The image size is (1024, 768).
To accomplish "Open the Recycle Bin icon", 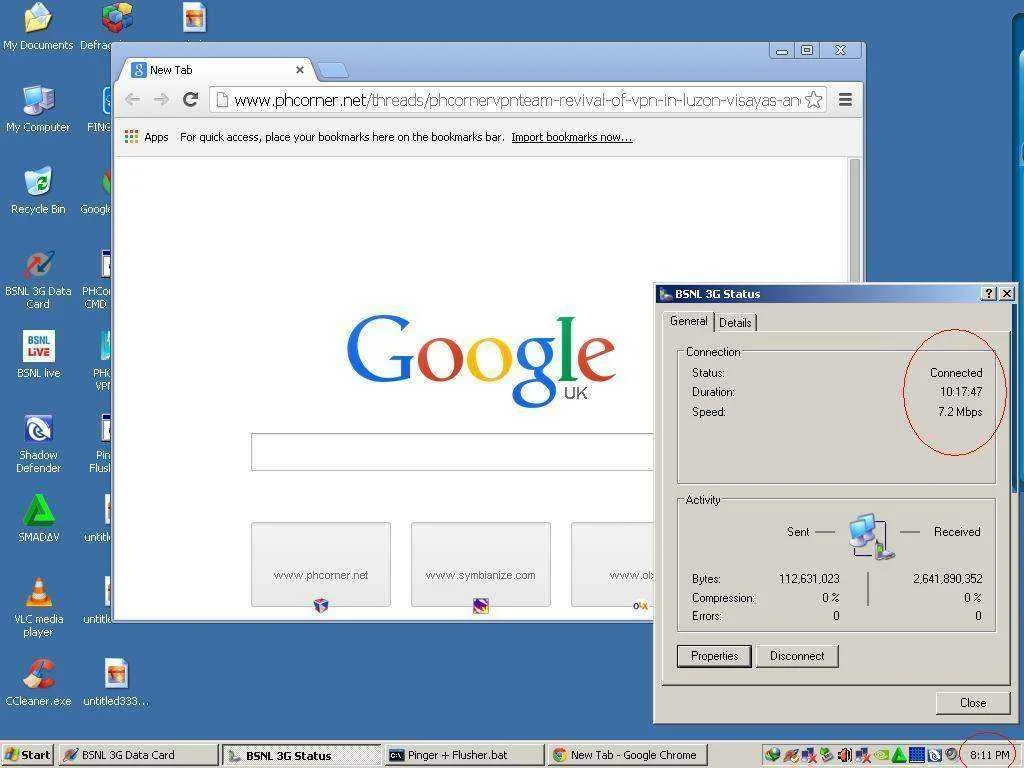I will 38,191.
